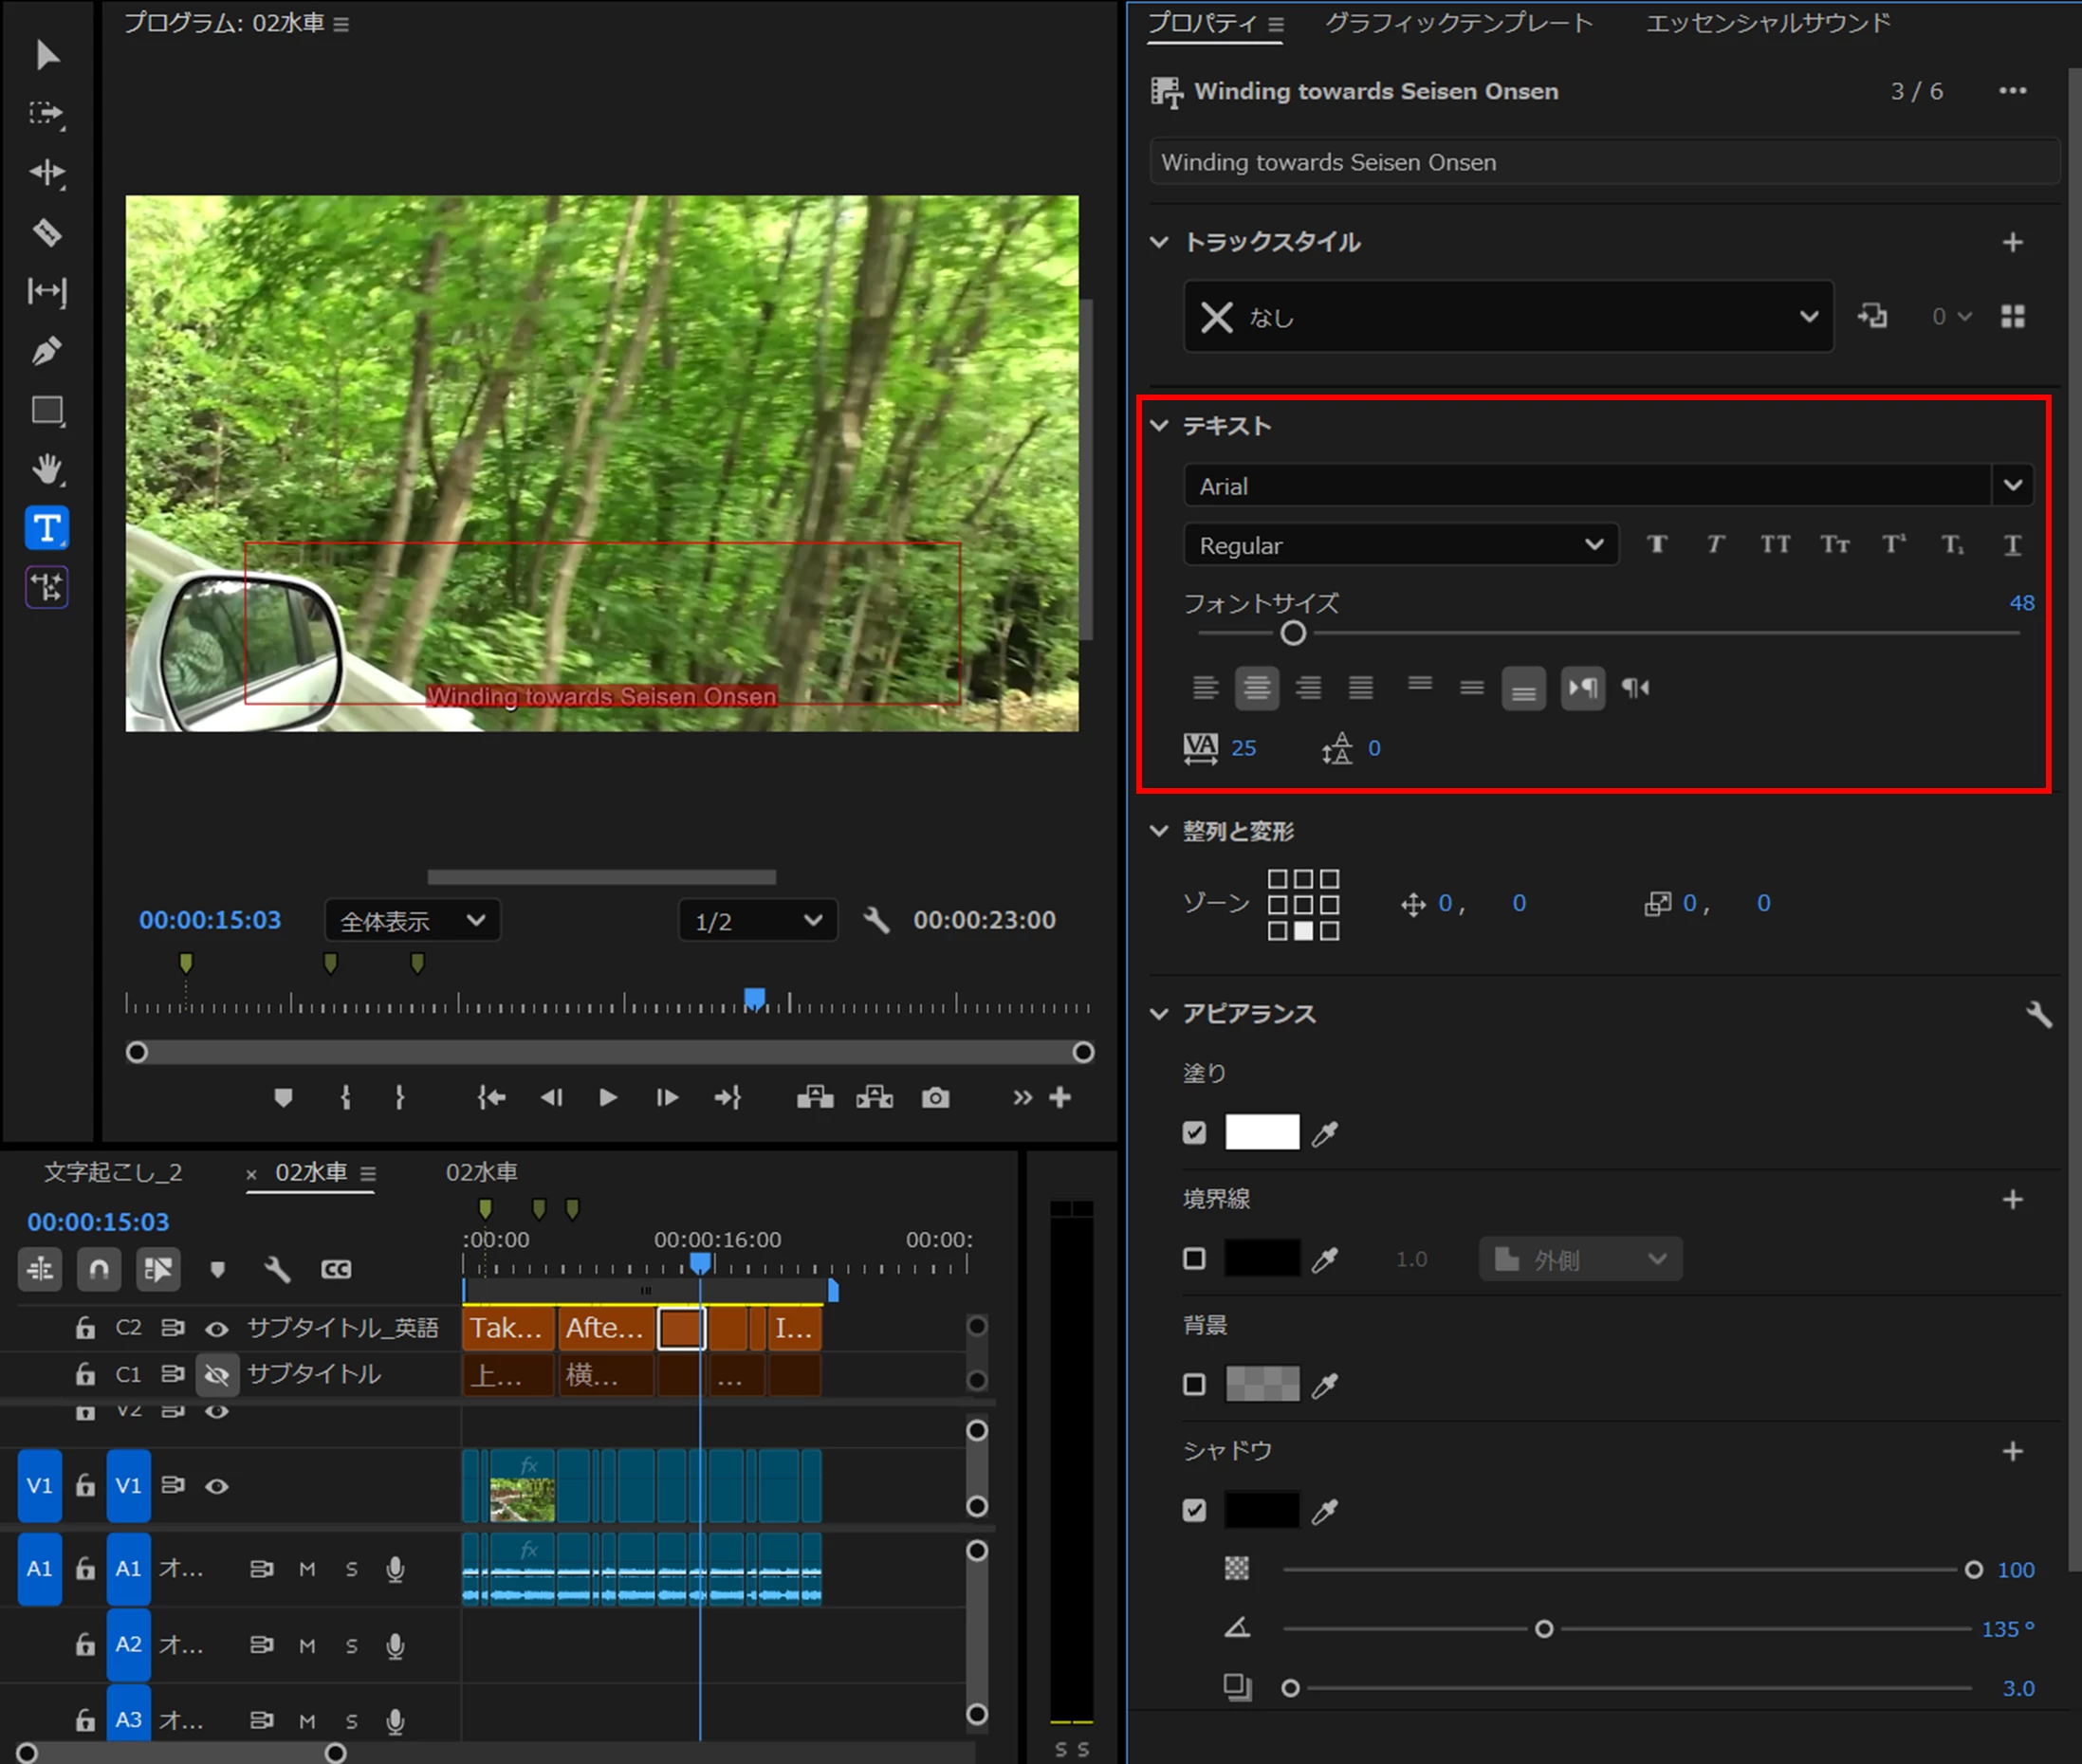Show the hidden サブタイトル C1 track

pos(217,1374)
